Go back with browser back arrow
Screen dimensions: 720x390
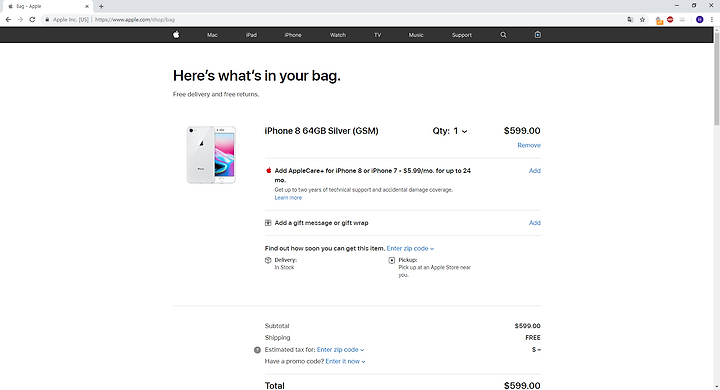pyautogui.click(x=8, y=19)
